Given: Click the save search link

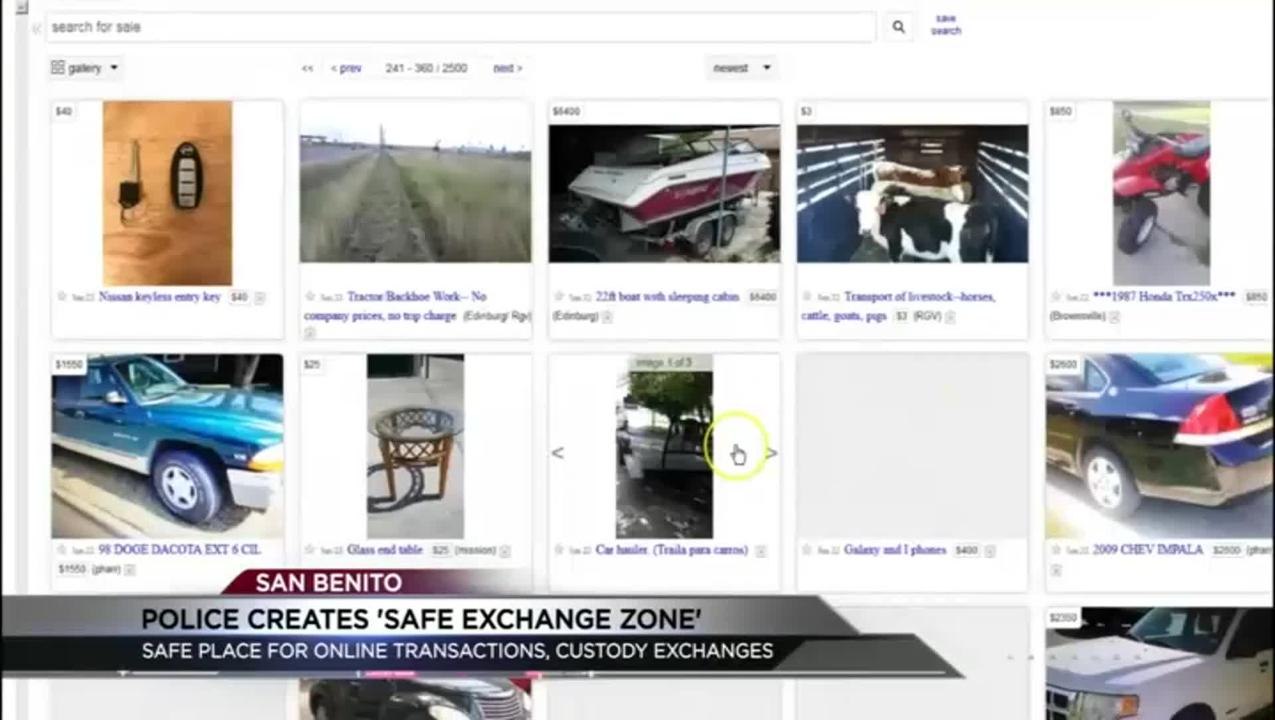Looking at the screenshot, I should click(946, 25).
